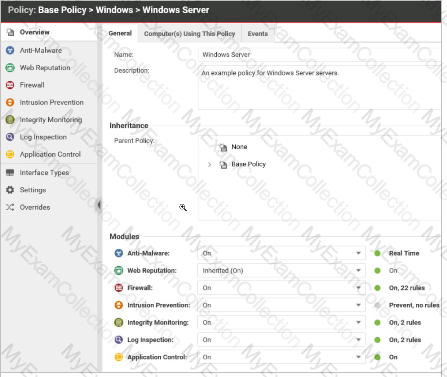Click the Web Reputation icon in Modules list
The image size is (447, 377).
[x=119, y=270]
